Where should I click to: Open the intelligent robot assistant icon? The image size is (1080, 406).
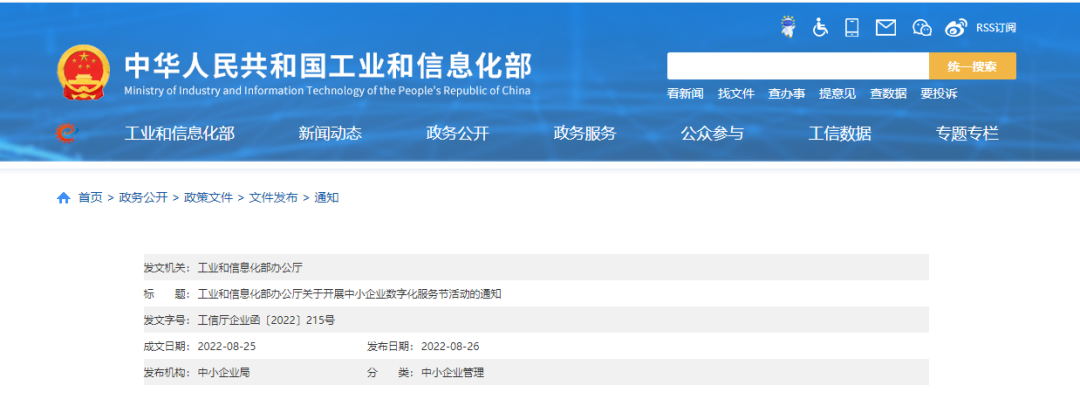(788, 27)
